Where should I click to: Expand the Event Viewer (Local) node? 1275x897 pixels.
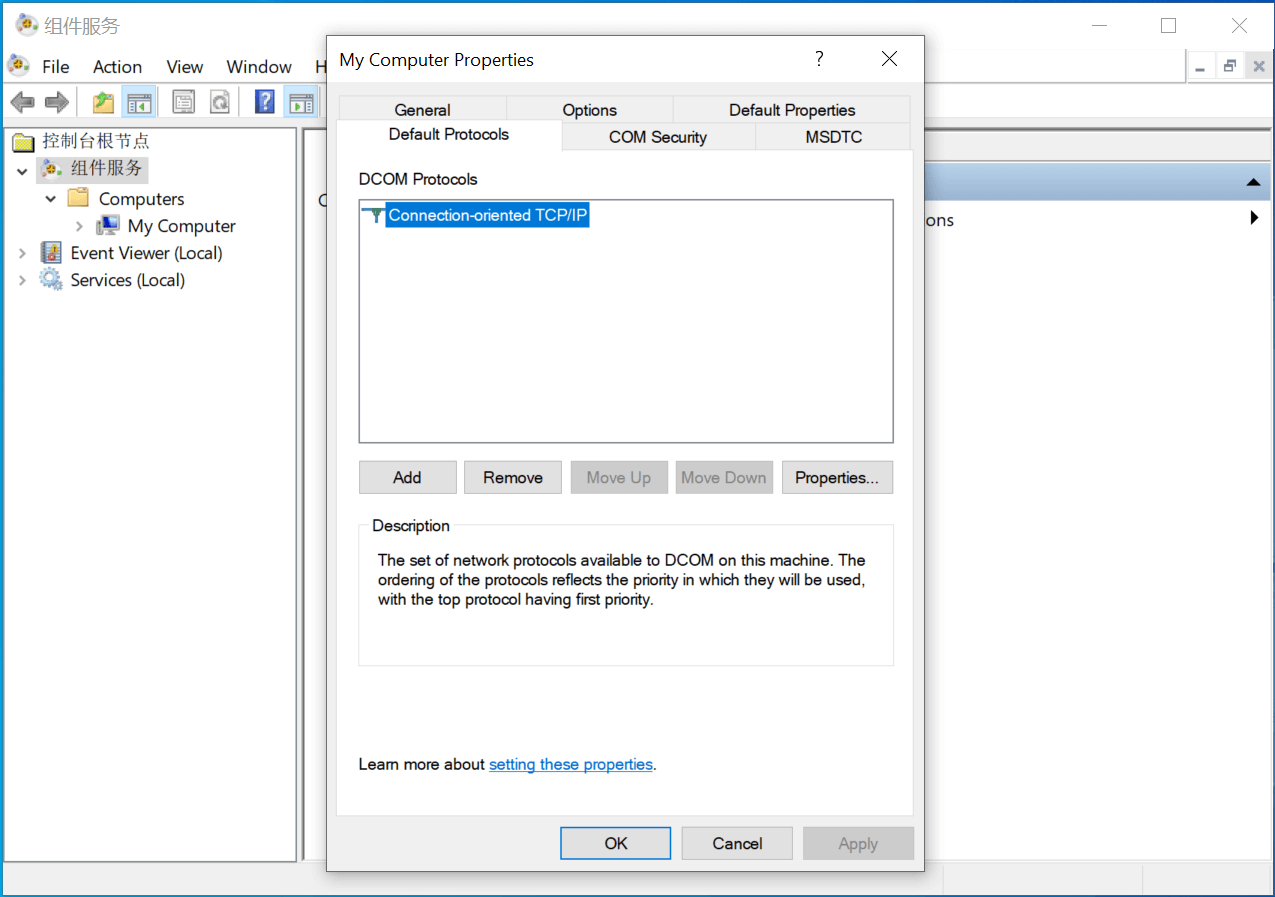click(22, 253)
